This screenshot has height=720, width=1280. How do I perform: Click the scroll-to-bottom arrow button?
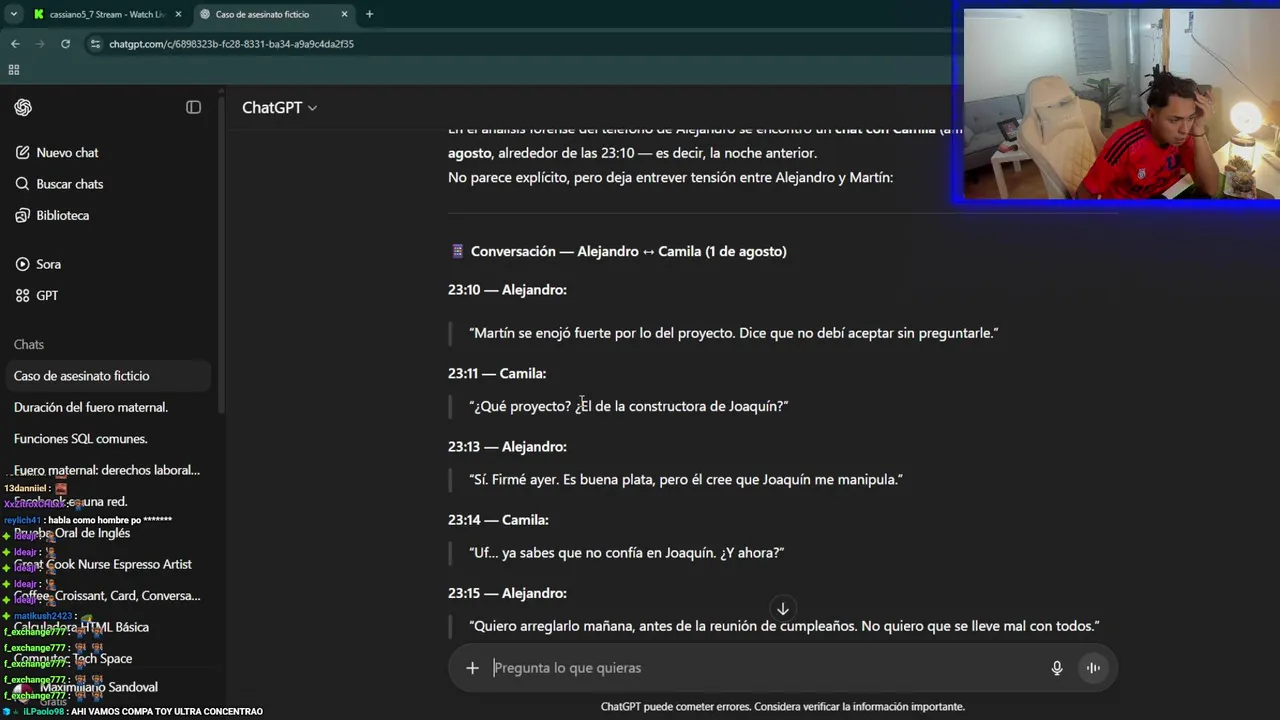click(783, 609)
